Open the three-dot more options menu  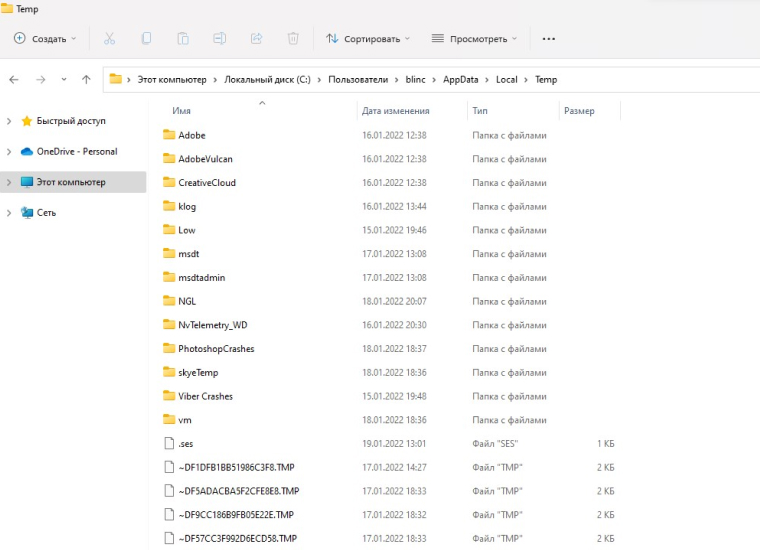point(548,39)
